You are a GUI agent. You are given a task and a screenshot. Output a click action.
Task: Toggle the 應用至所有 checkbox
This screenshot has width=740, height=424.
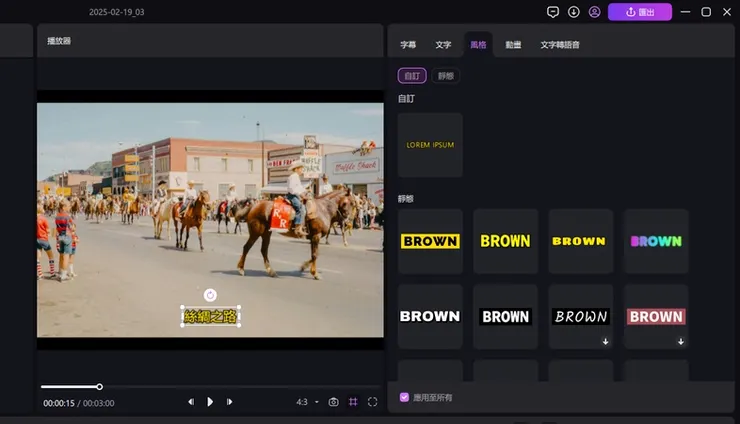coord(404,397)
